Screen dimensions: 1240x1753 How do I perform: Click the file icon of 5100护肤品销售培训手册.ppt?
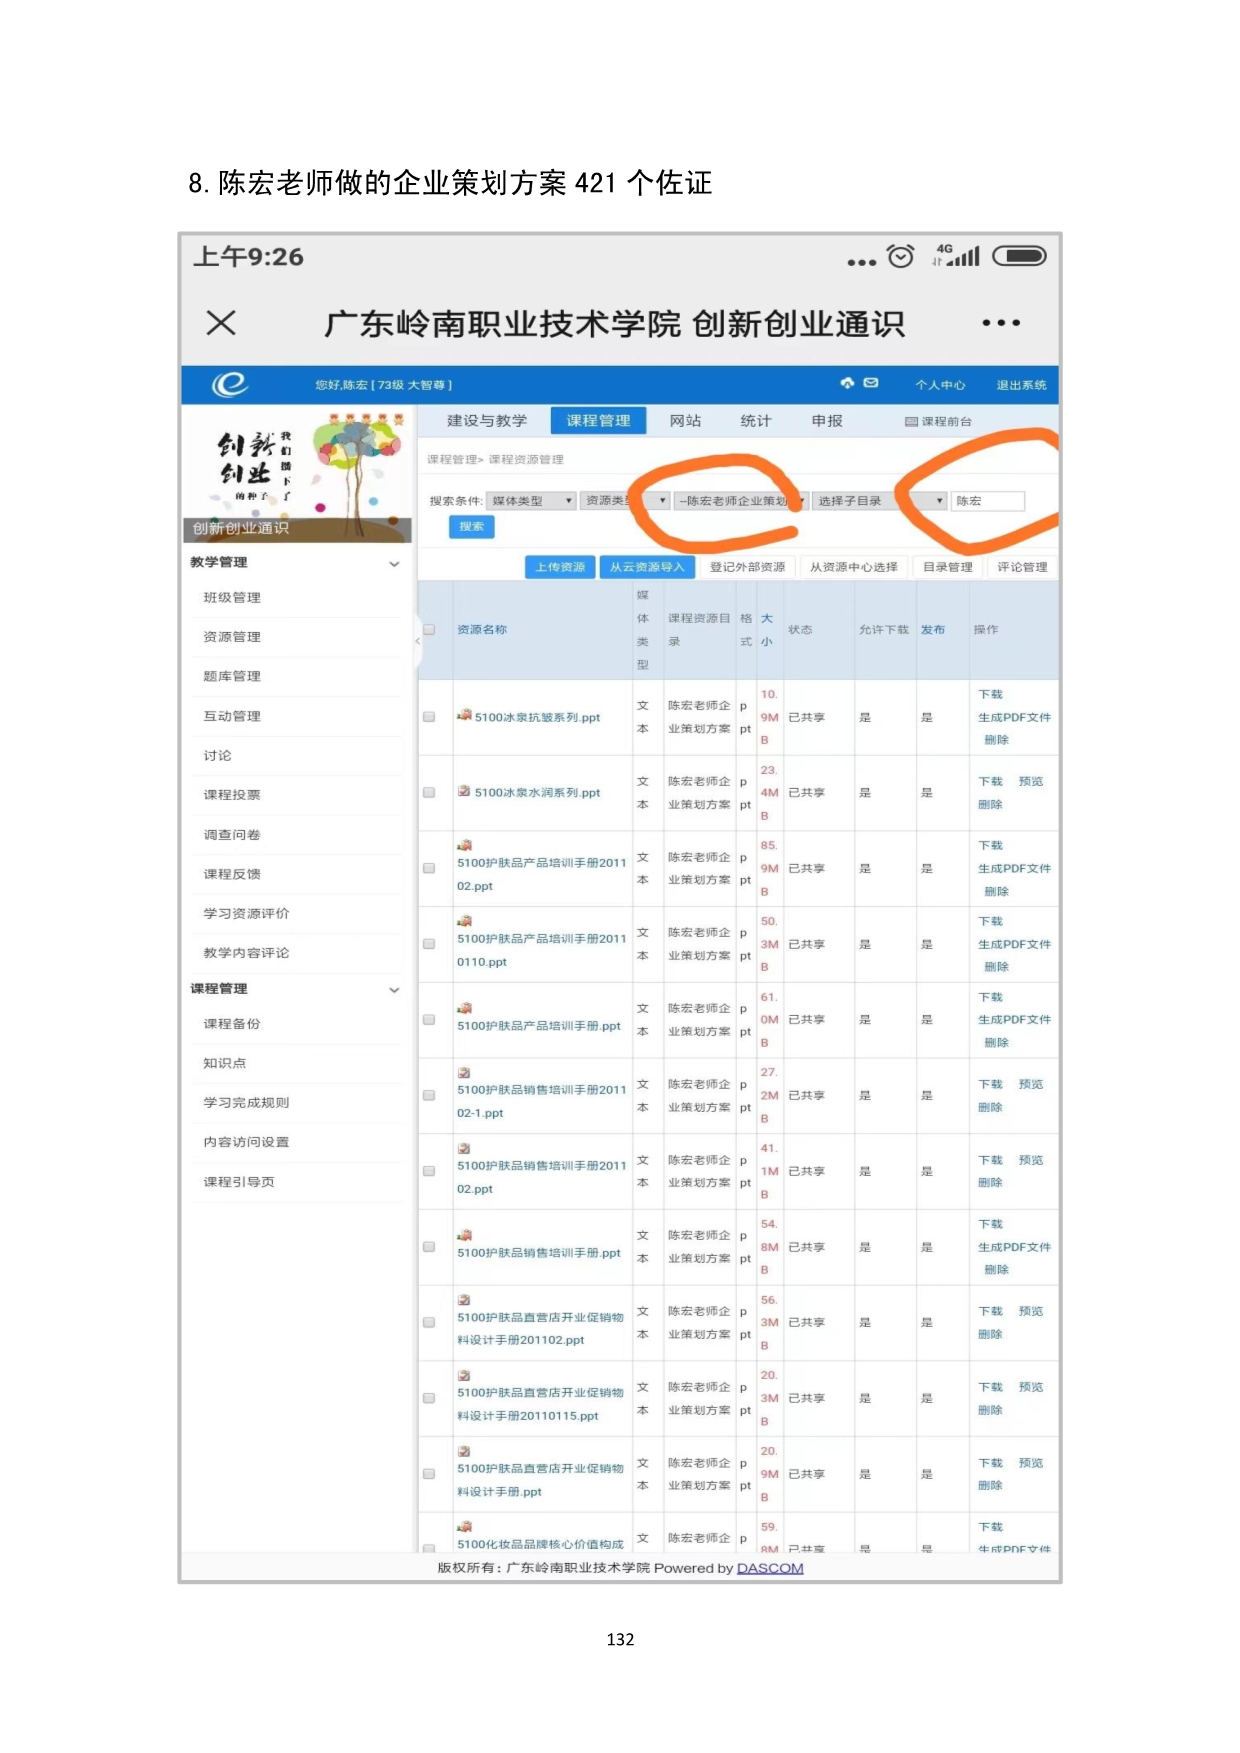464,1236
